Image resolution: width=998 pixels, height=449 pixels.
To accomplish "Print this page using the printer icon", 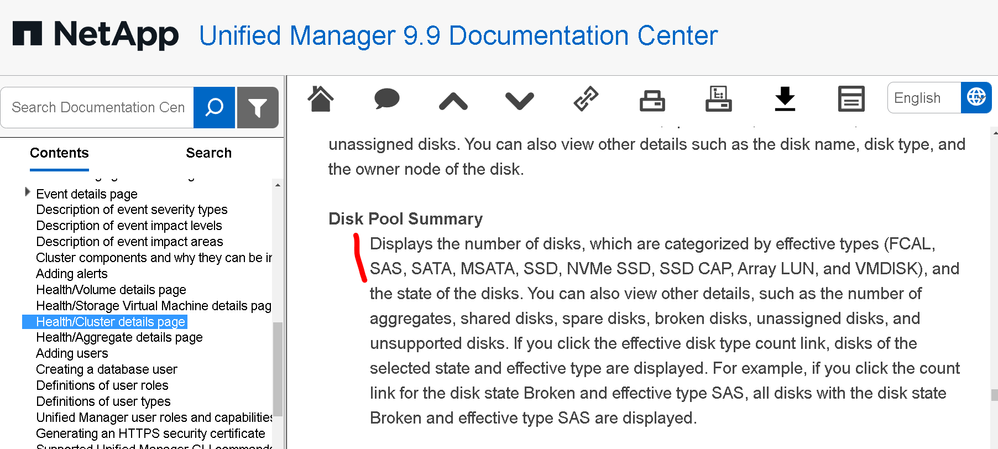I will (652, 98).
